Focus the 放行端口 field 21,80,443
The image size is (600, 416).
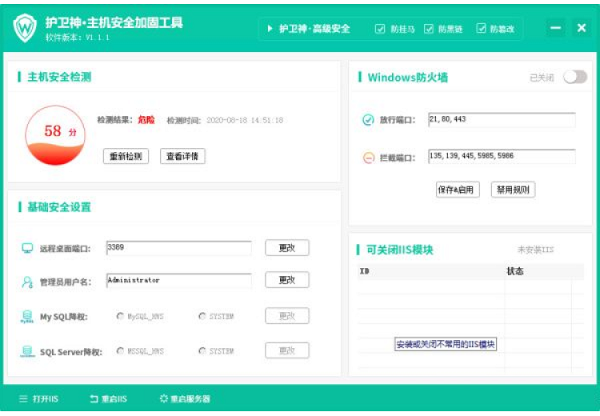[x=502, y=119]
